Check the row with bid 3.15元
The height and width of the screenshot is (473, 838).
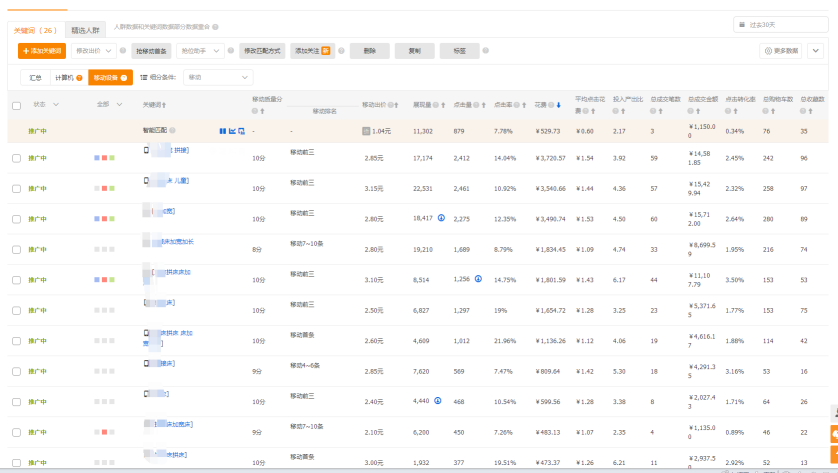[16, 188]
